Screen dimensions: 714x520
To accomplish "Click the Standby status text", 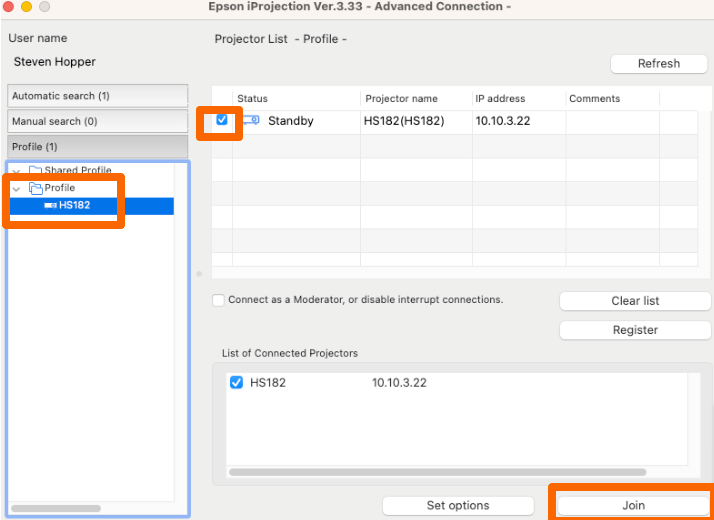I will 291,121.
